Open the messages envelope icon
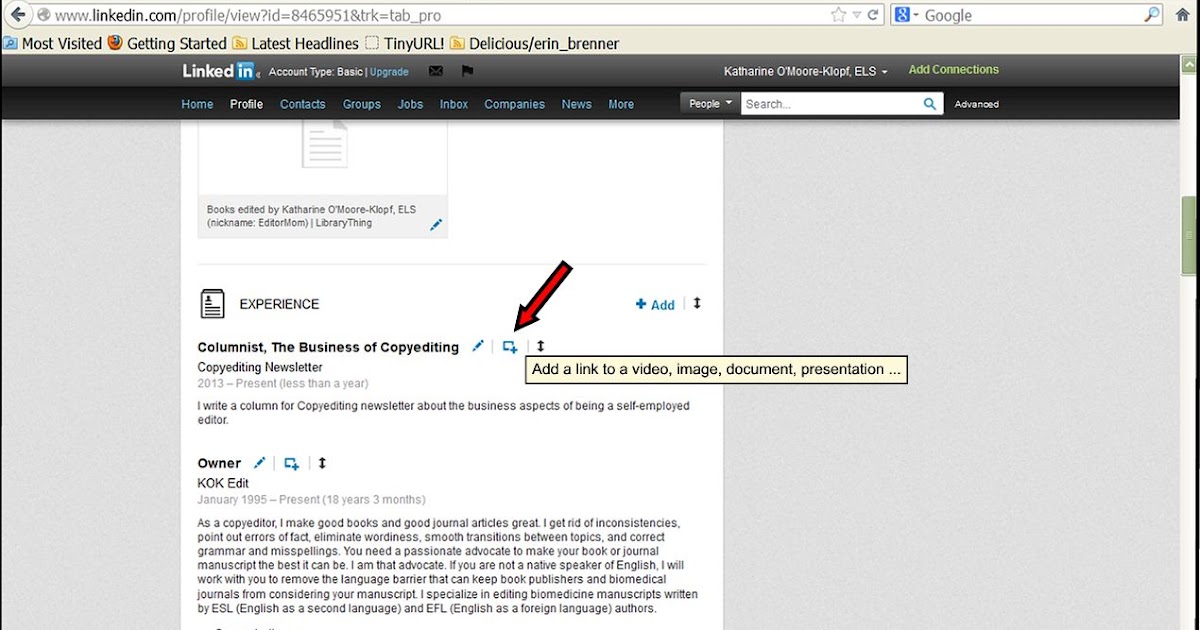Screen dimensions: 1200x630 tap(435, 71)
